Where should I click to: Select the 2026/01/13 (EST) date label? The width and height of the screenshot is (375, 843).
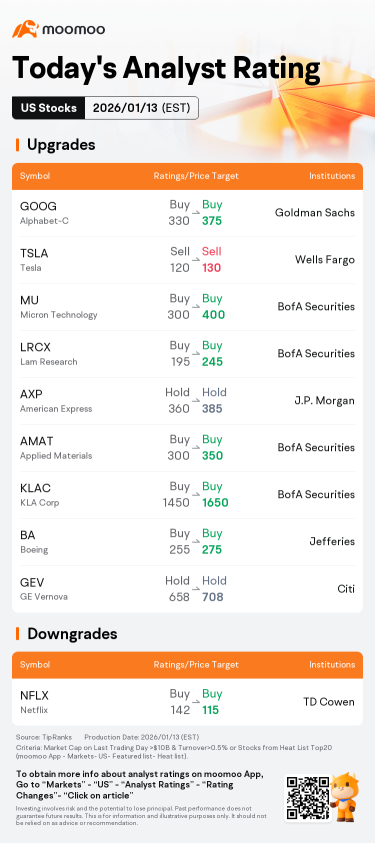[142, 108]
